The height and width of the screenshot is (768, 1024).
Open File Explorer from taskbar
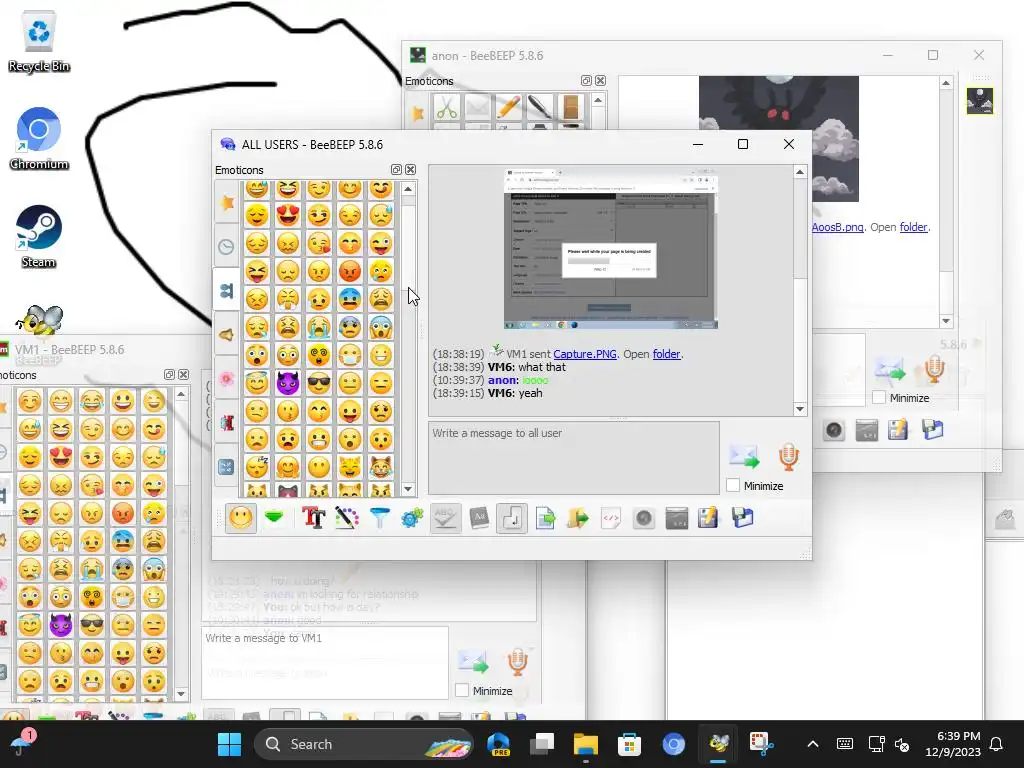click(x=585, y=744)
